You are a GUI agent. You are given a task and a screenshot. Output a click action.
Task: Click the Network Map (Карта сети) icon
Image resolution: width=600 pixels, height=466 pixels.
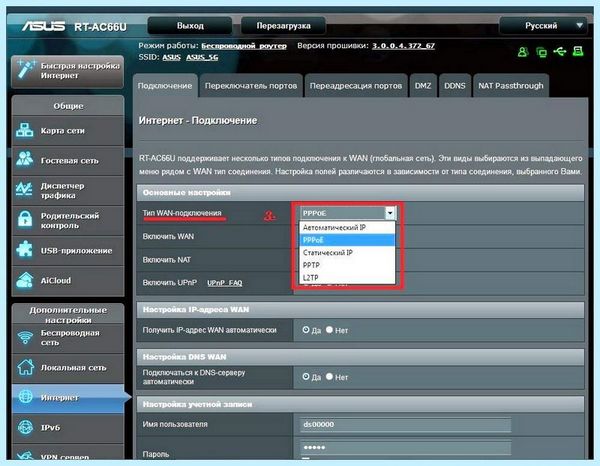24,130
